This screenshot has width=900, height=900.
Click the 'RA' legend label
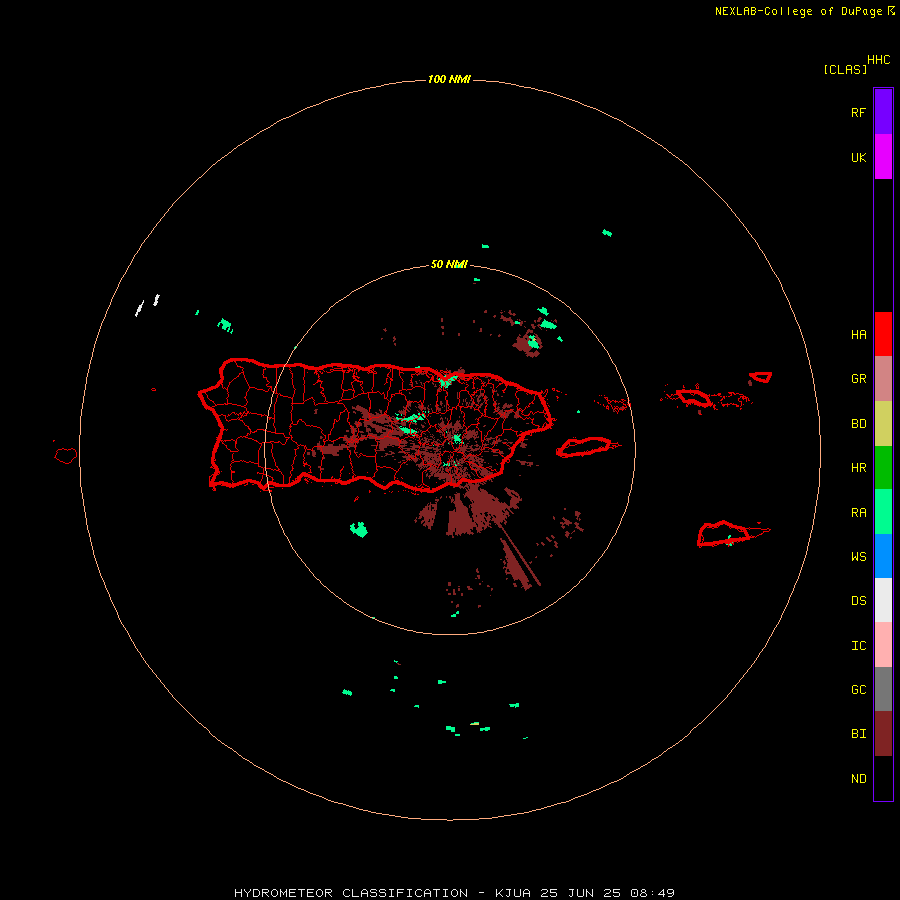tap(858, 513)
